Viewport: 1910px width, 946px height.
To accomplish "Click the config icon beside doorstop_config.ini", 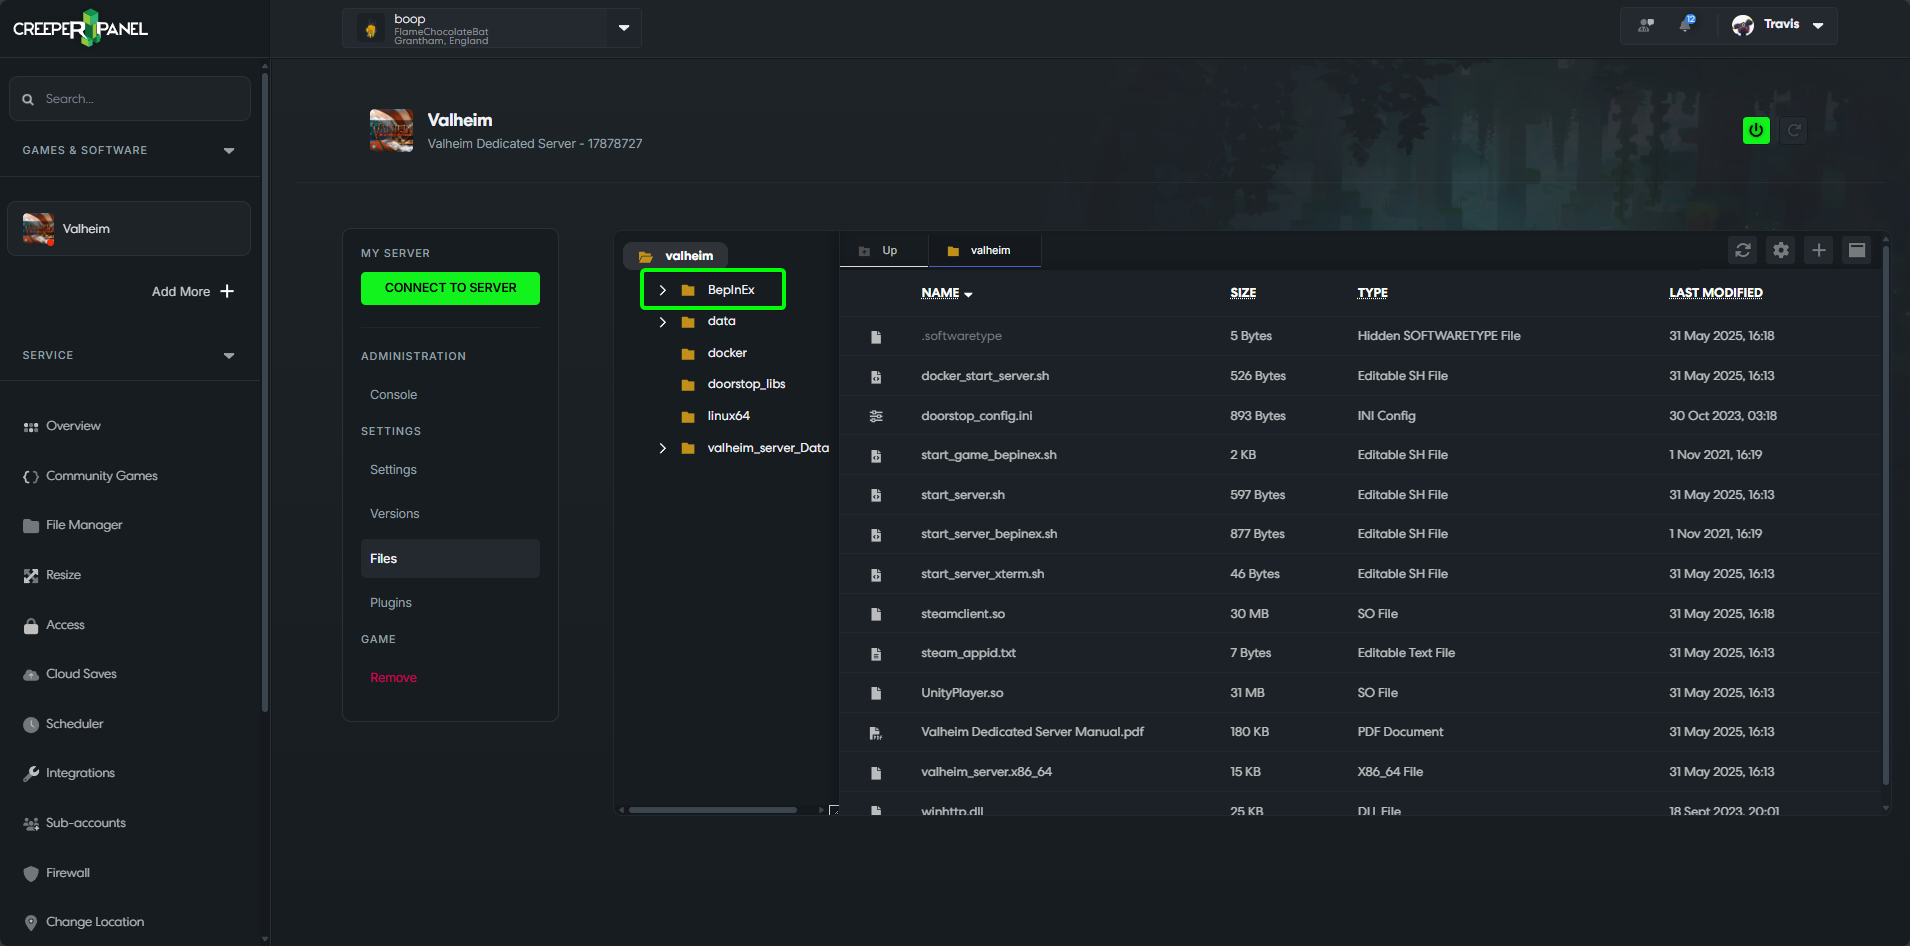I will click(876, 416).
